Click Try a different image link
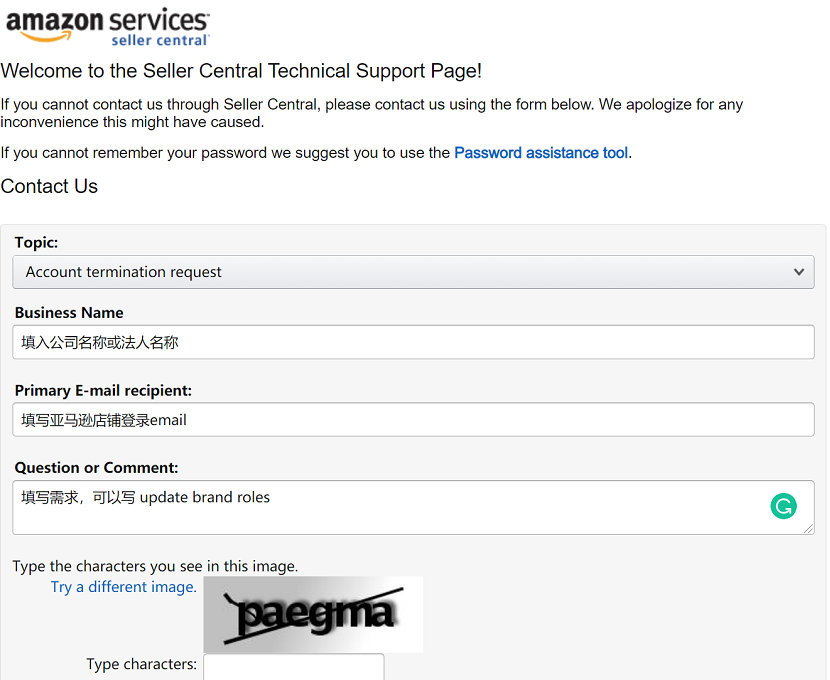This screenshot has height=680, width=830. coord(123,587)
